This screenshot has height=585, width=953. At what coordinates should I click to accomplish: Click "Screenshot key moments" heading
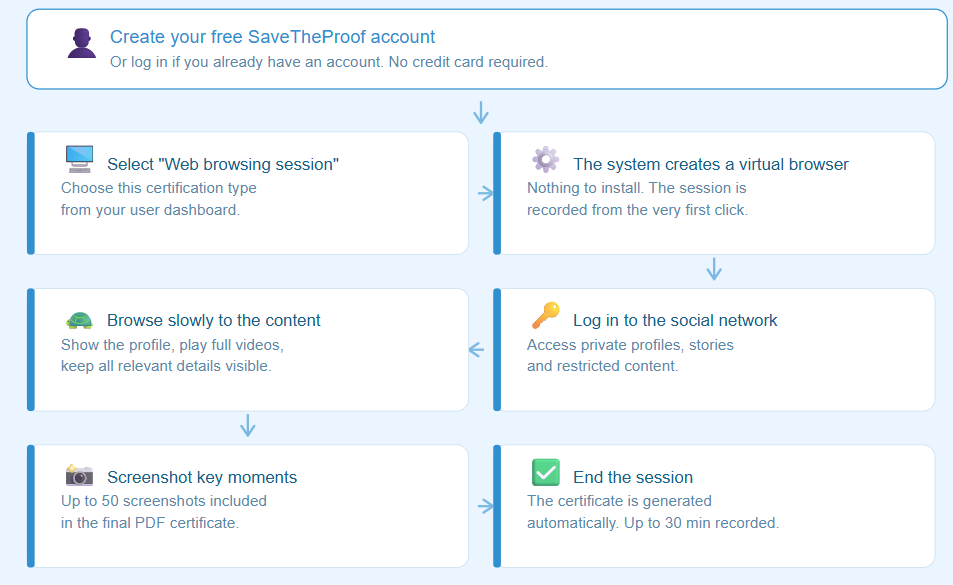202,477
